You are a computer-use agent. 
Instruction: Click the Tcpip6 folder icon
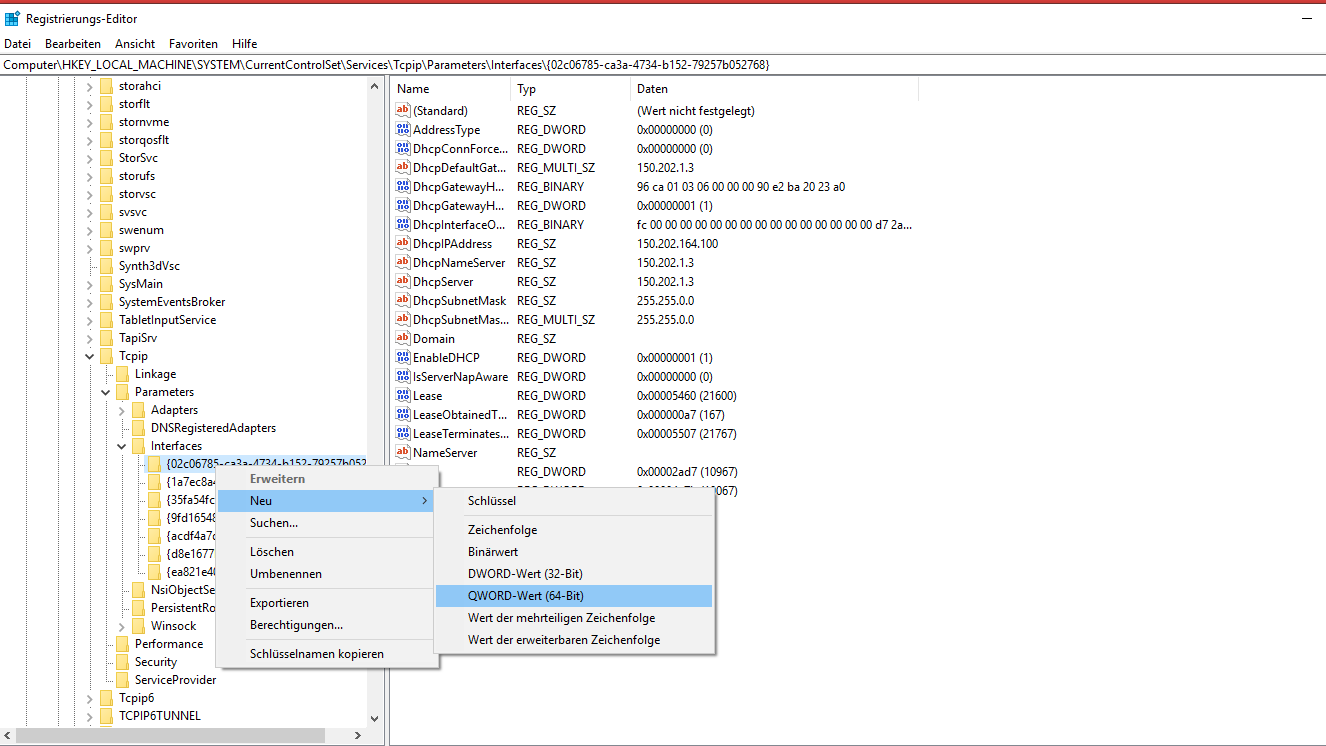pos(106,698)
